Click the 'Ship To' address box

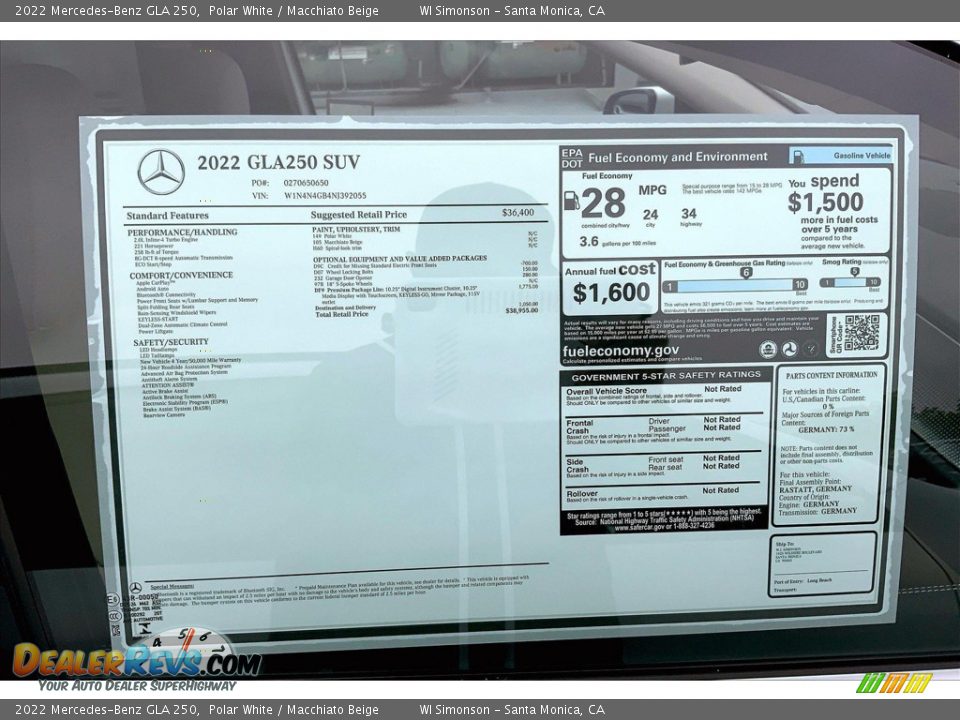pyautogui.click(x=821, y=564)
